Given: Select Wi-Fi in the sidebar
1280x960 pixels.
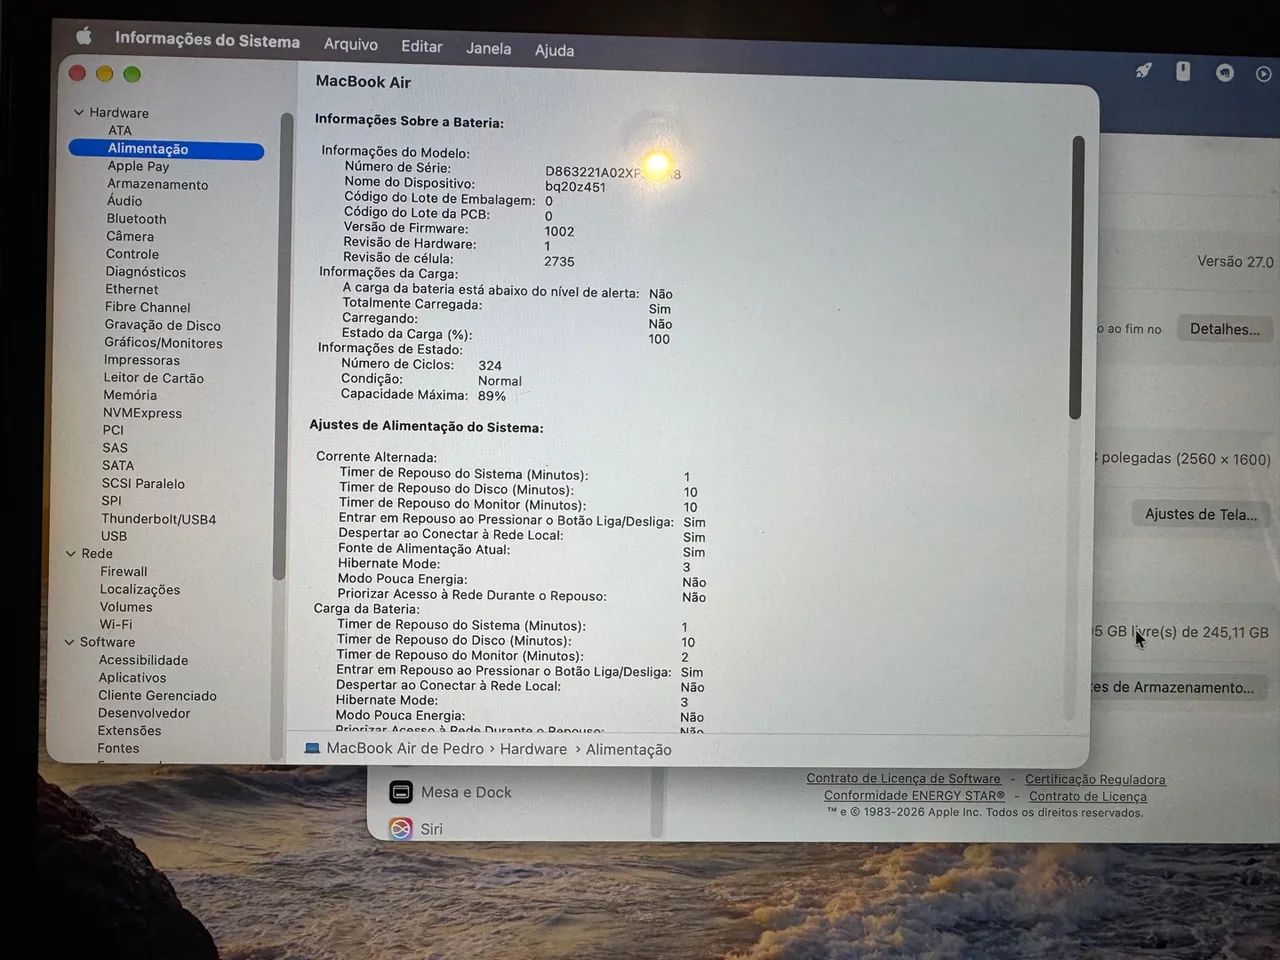Looking at the screenshot, I should coord(116,624).
